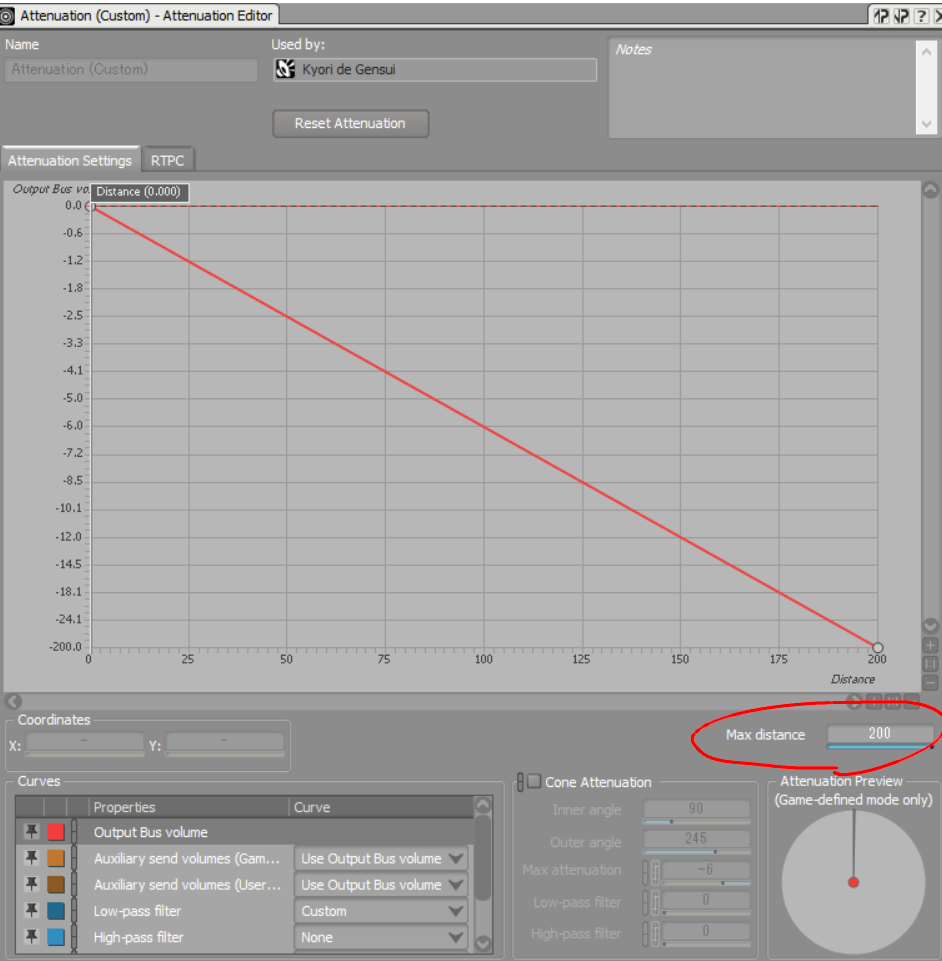942x961 pixels.
Task: Click the graph scroll down arrow icon
Action: [930, 626]
